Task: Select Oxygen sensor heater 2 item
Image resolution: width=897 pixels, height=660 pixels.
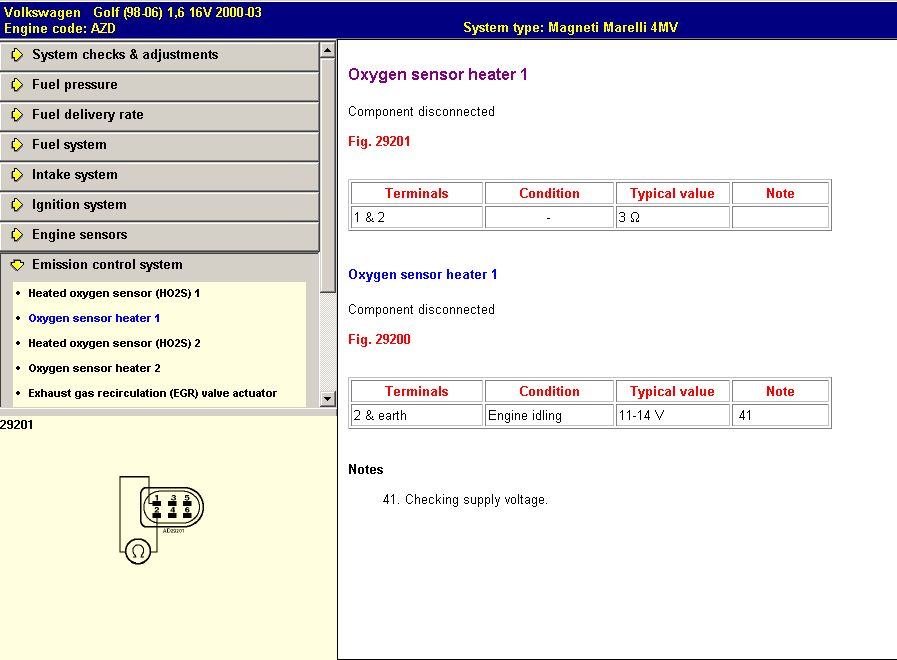Action: click(x=94, y=368)
